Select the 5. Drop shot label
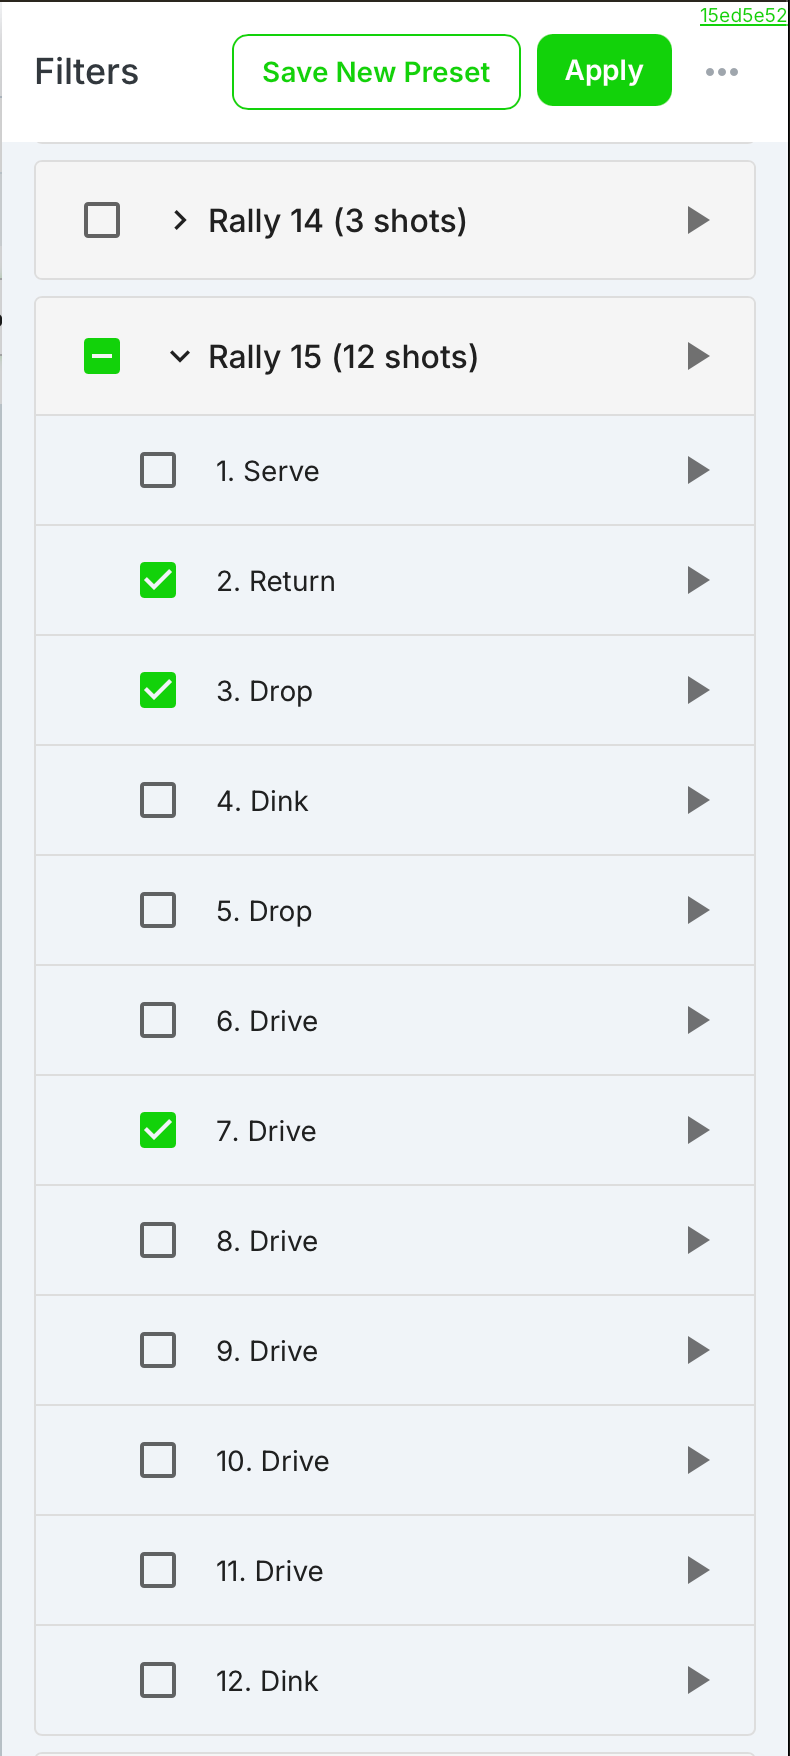 click(x=264, y=912)
